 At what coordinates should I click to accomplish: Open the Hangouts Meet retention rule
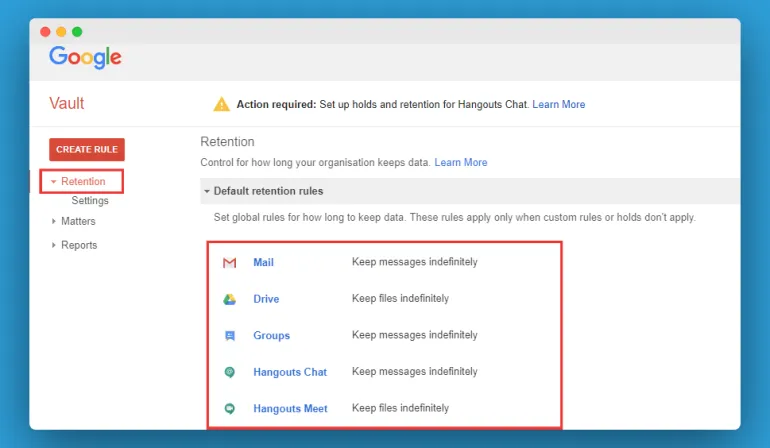[290, 408]
